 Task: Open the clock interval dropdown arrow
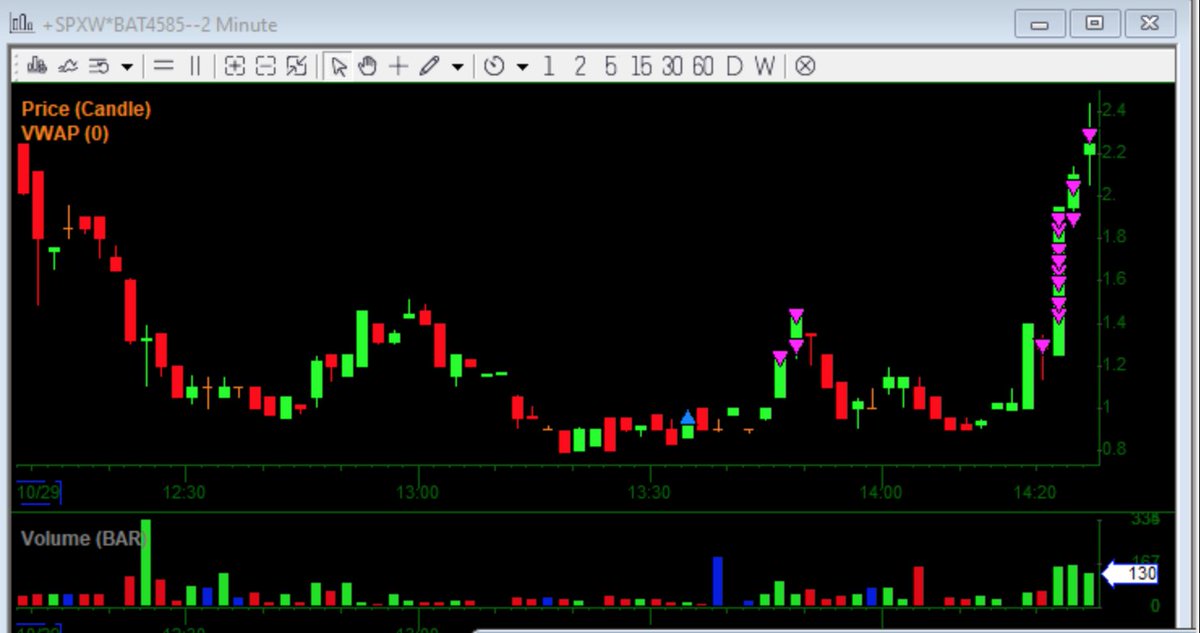pos(522,67)
